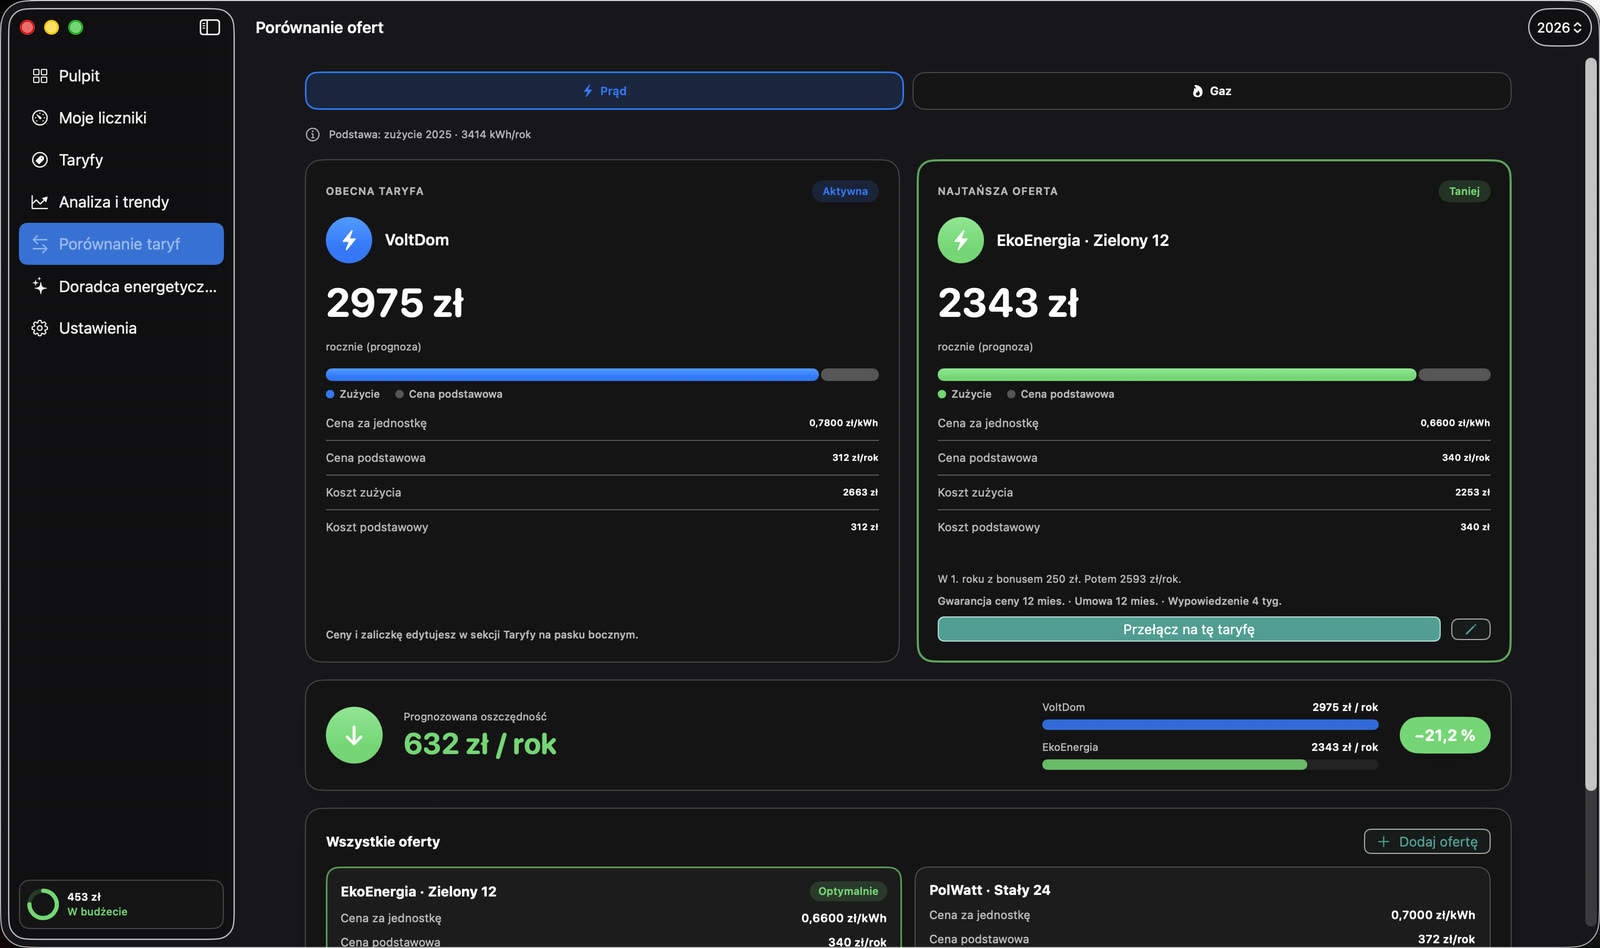
Task: Click the 312 zł/rok base price
Action: pyautogui.click(x=855, y=458)
